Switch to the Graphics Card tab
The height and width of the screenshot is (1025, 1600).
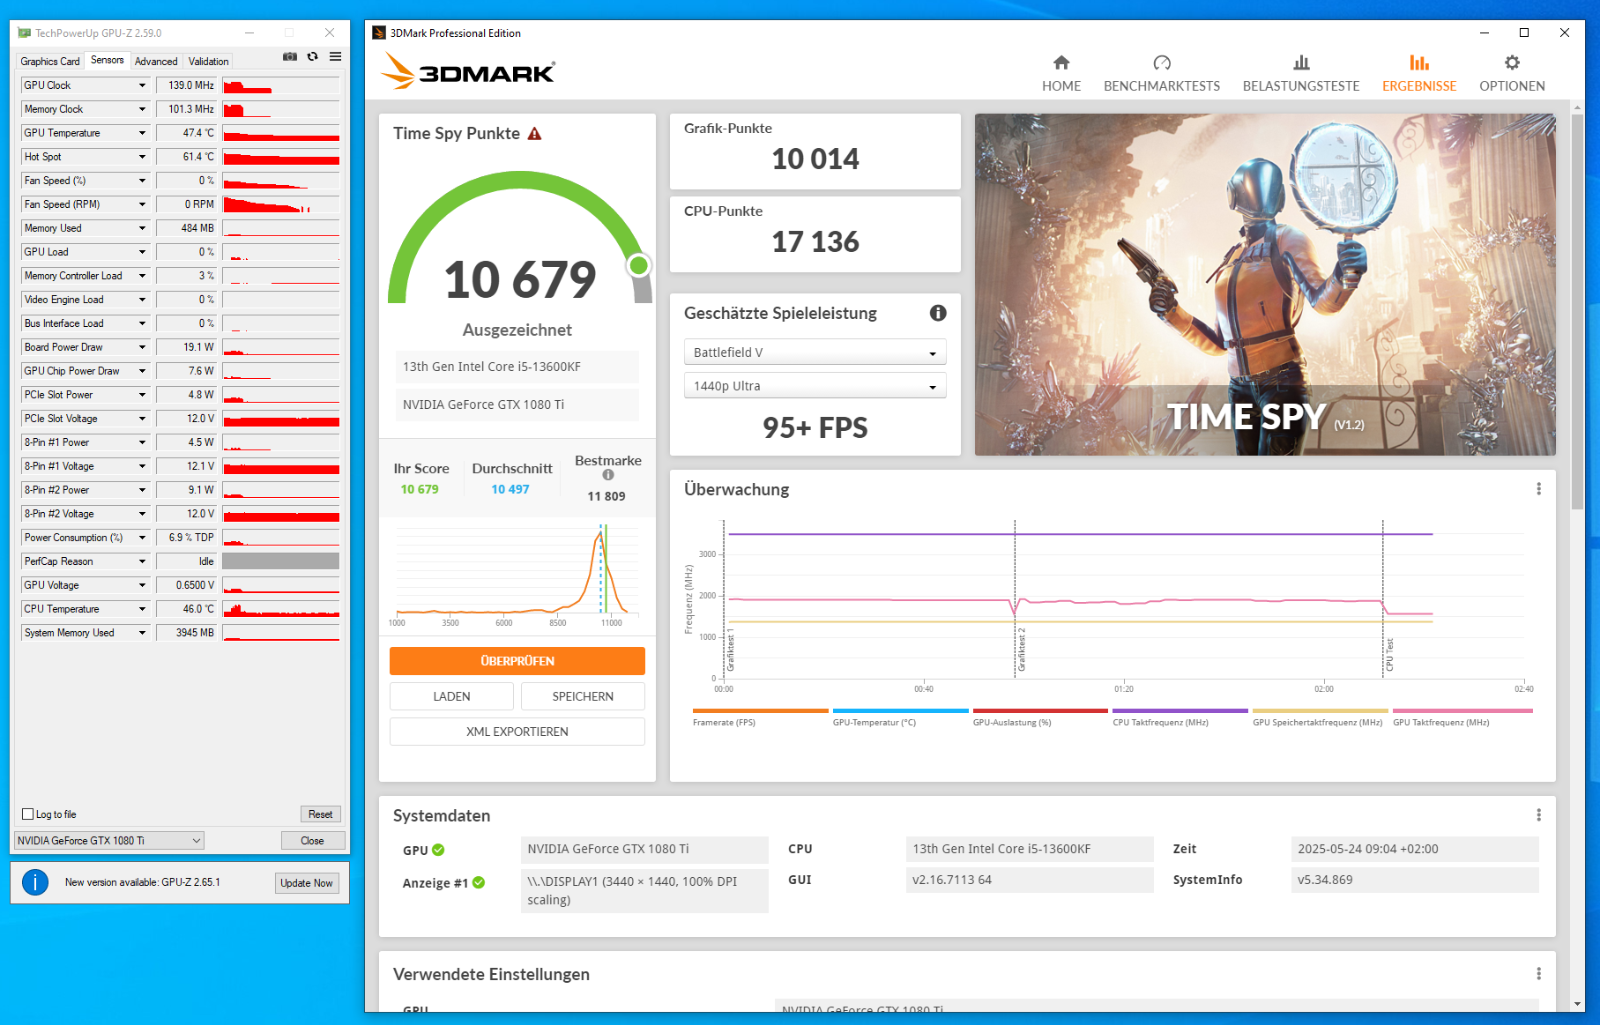coord(50,61)
